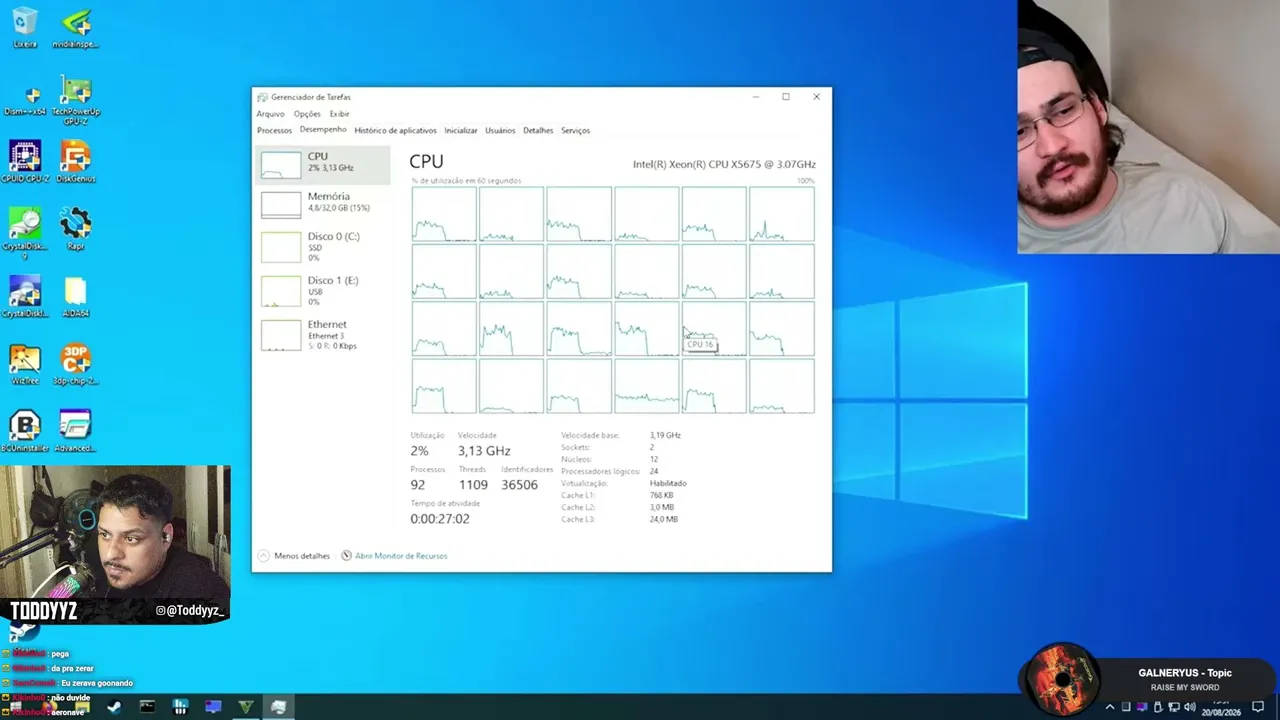The width and height of the screenshot is (1280, 720).
Task: Switch to Histórico de aplicativos tab
Action: [x=395, y=131]
